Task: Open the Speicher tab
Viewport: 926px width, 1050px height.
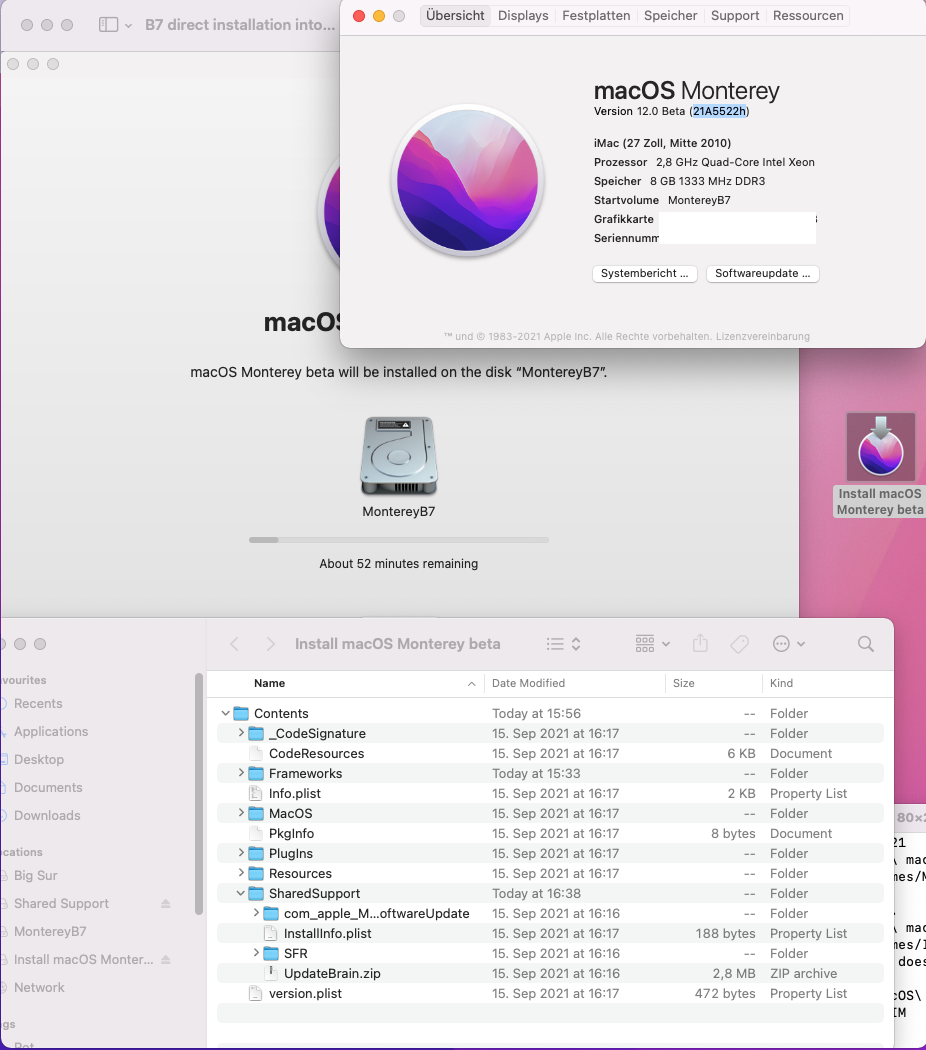Action: (670, 15)
